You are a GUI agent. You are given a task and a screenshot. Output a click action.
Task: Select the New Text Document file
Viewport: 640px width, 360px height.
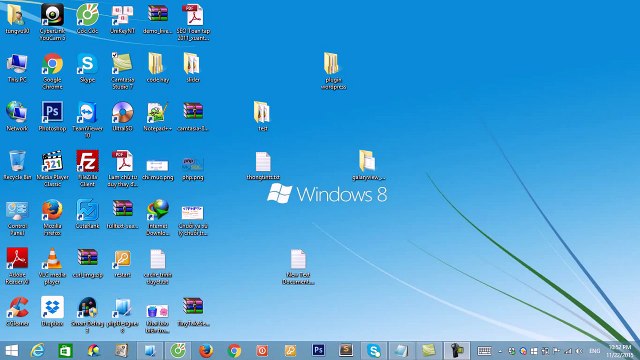[x=298, y=266]
